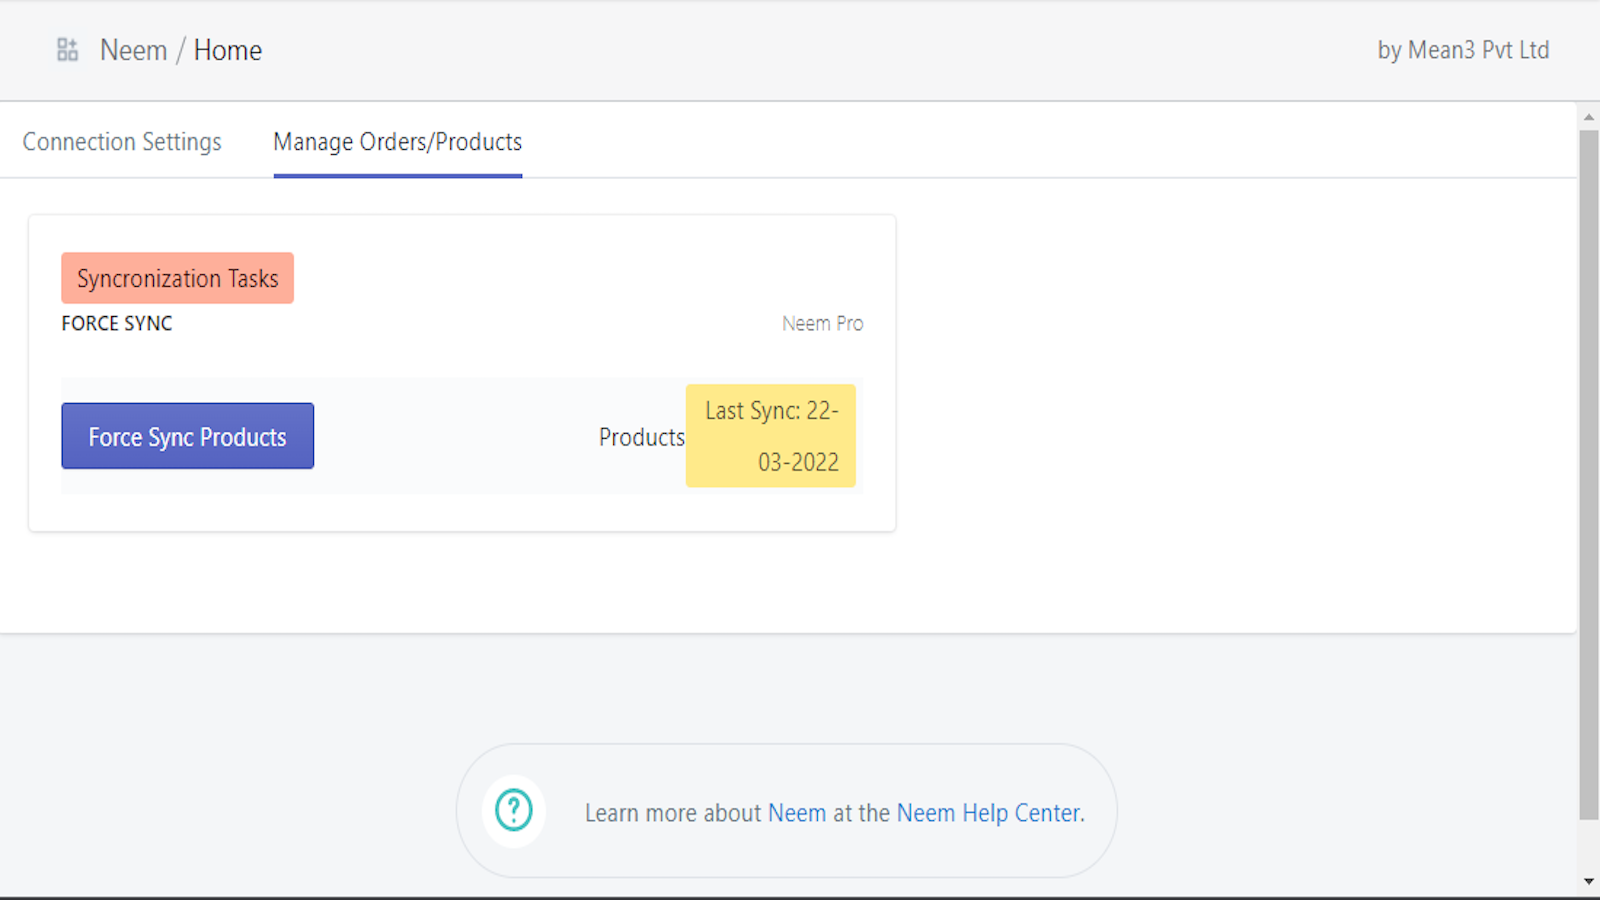Click the Neem app grid icon
Screen dimensions: 1600x900
coord(66,48)
